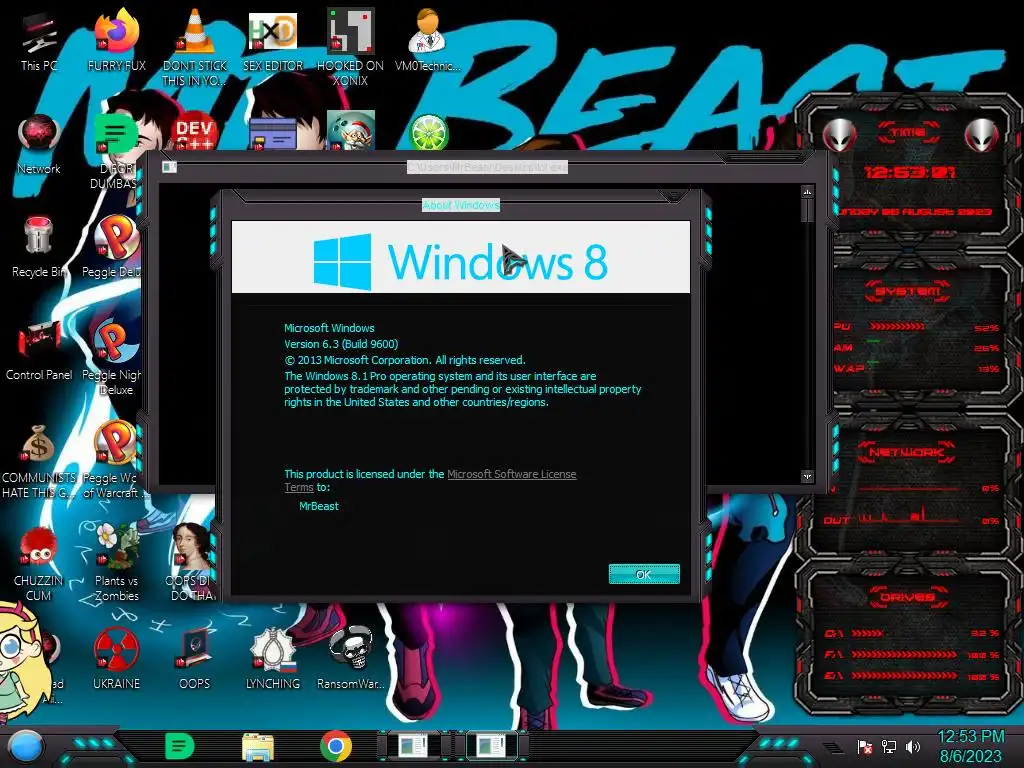Launch Google Chrome from the taskbar
The height and width of the screenshot is (768, 1024).
pyautogui.click(x=336, y=746)
